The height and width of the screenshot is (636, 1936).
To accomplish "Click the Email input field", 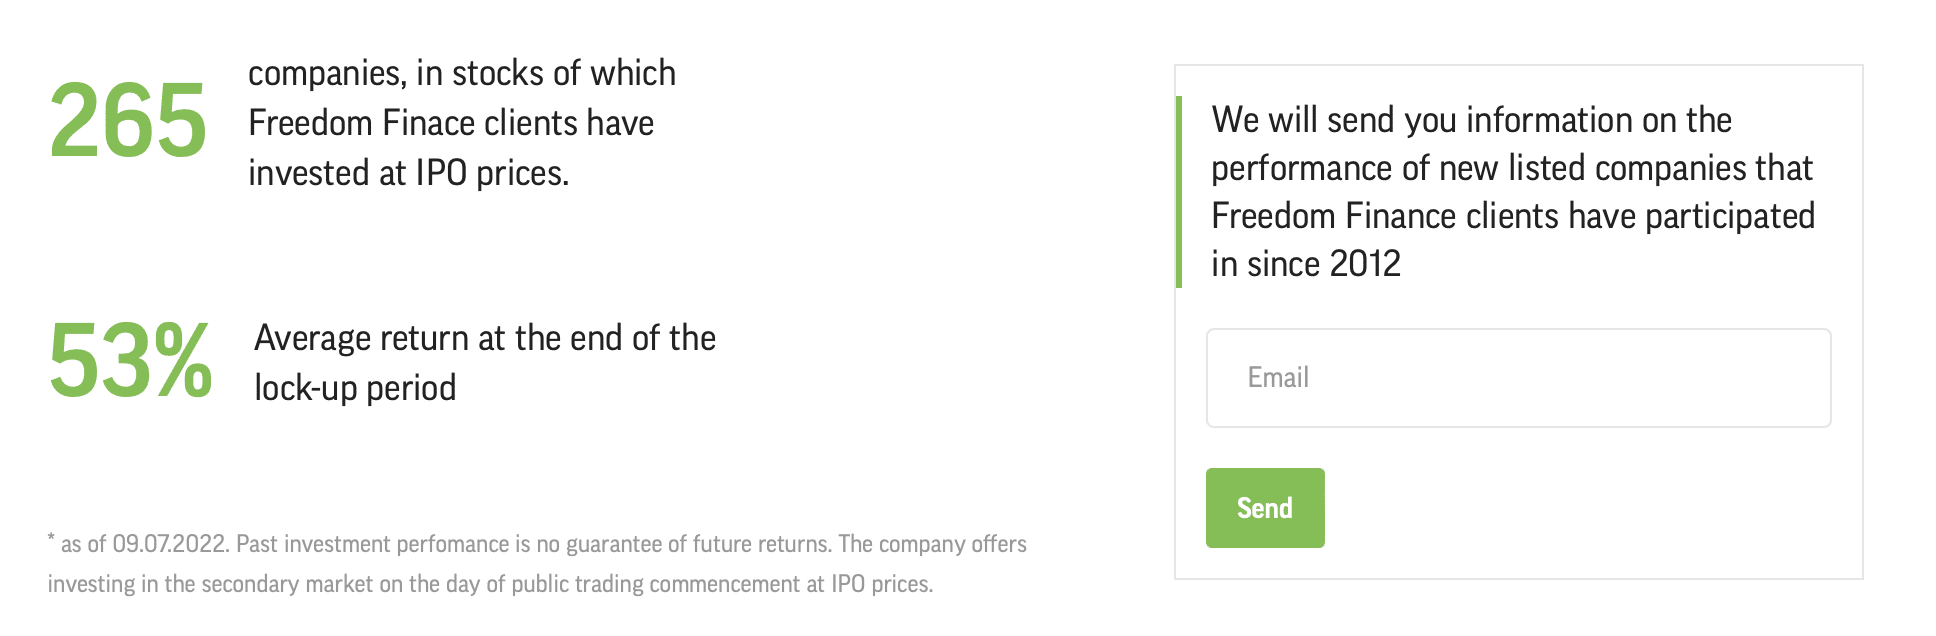I will tap(1518, 378).
